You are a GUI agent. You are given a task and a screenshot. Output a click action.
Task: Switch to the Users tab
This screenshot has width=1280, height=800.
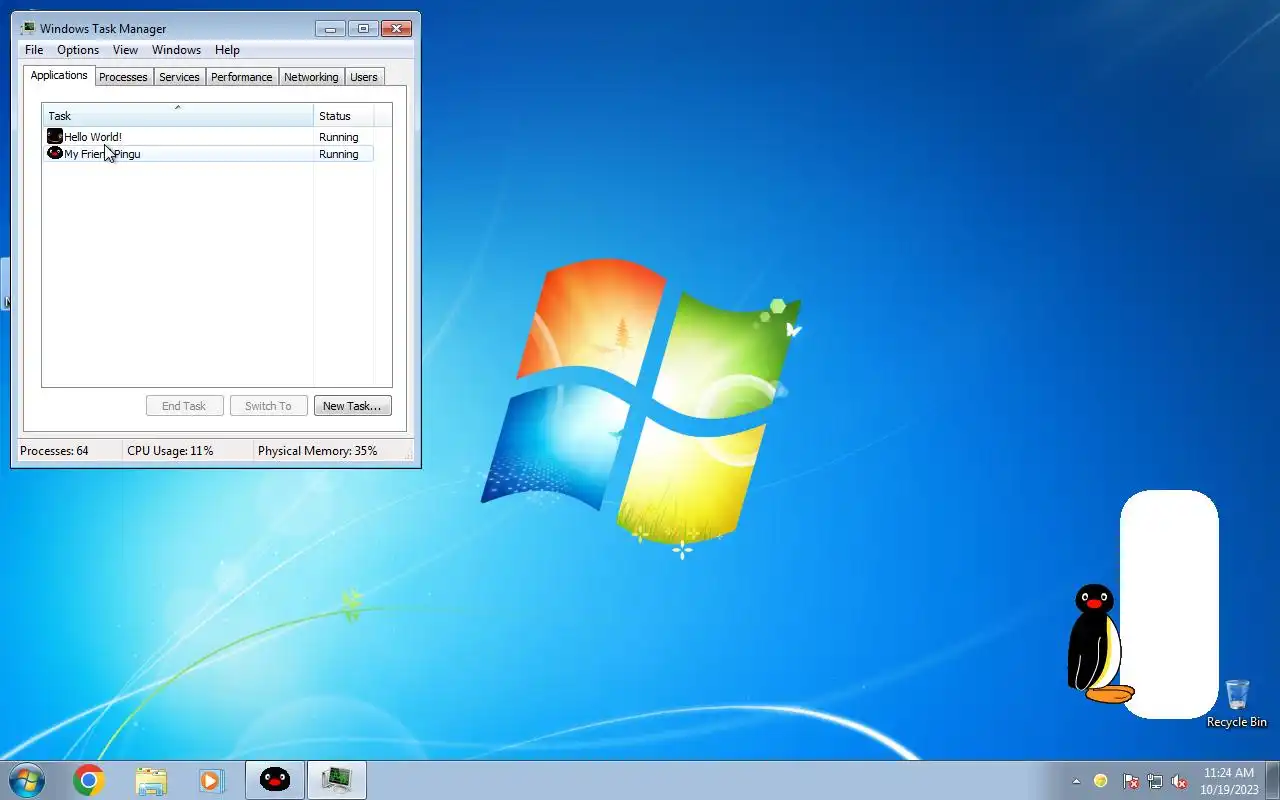(364, 77)
